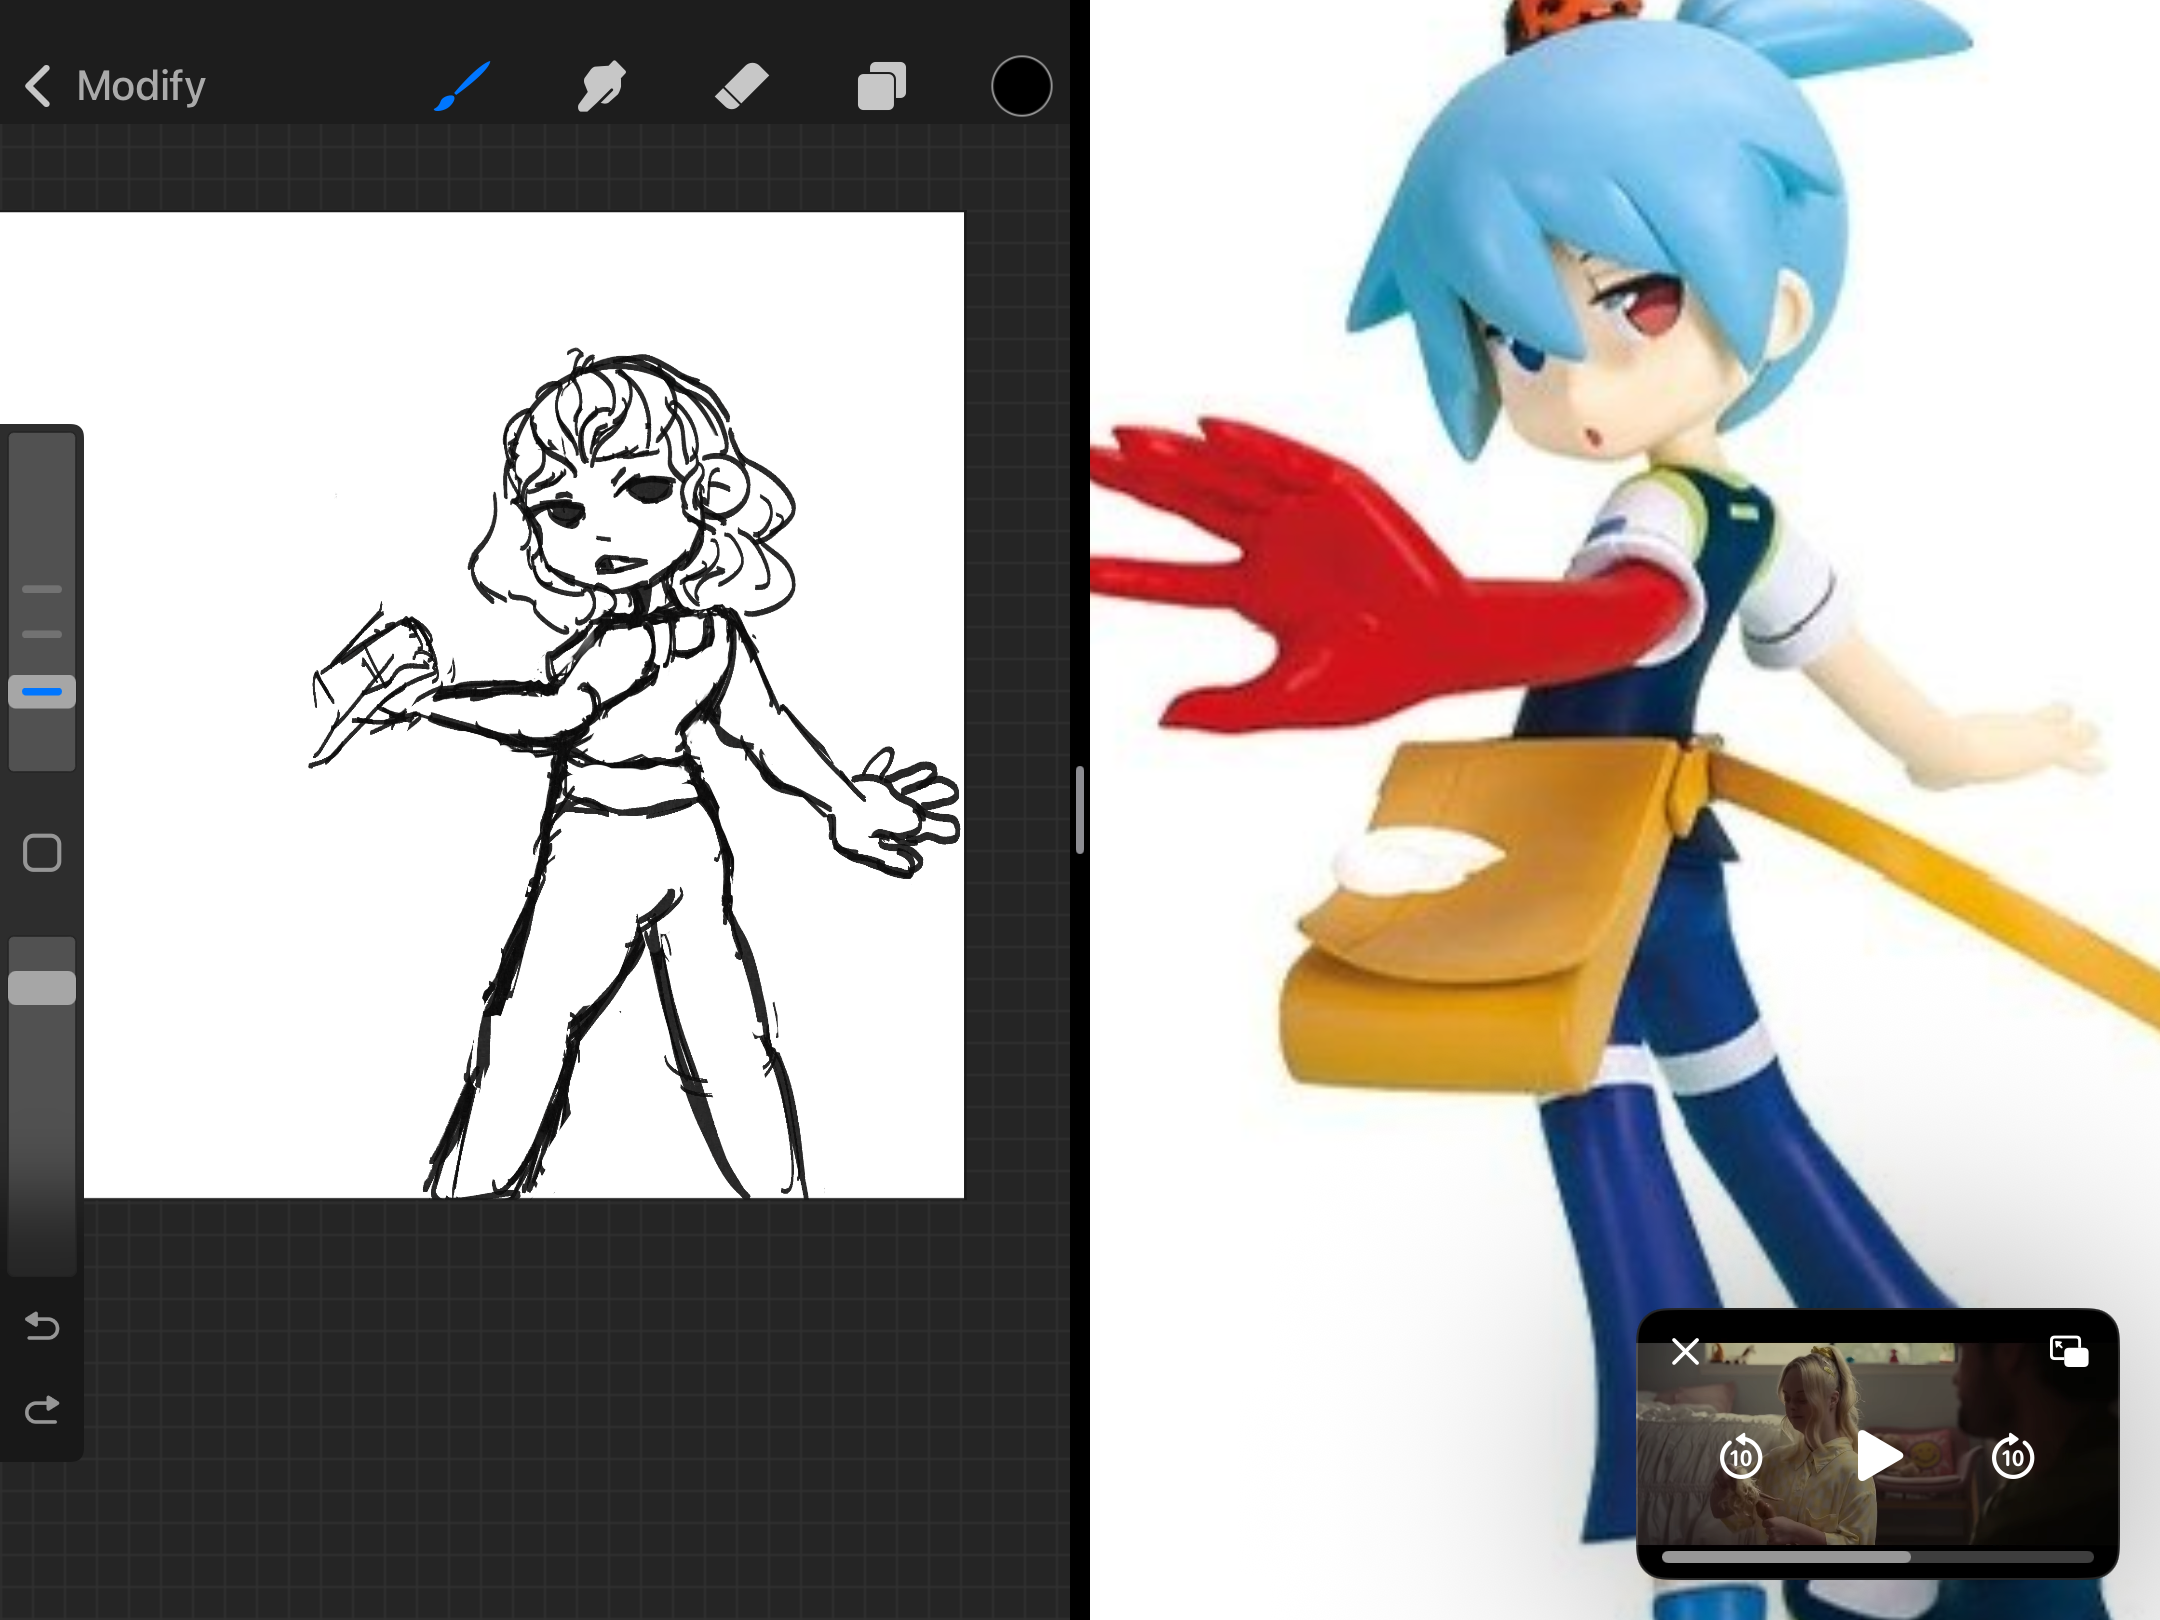Screen dimensions: 2160x1620
Task: Click the split view divider handle
Action: 1080,810
